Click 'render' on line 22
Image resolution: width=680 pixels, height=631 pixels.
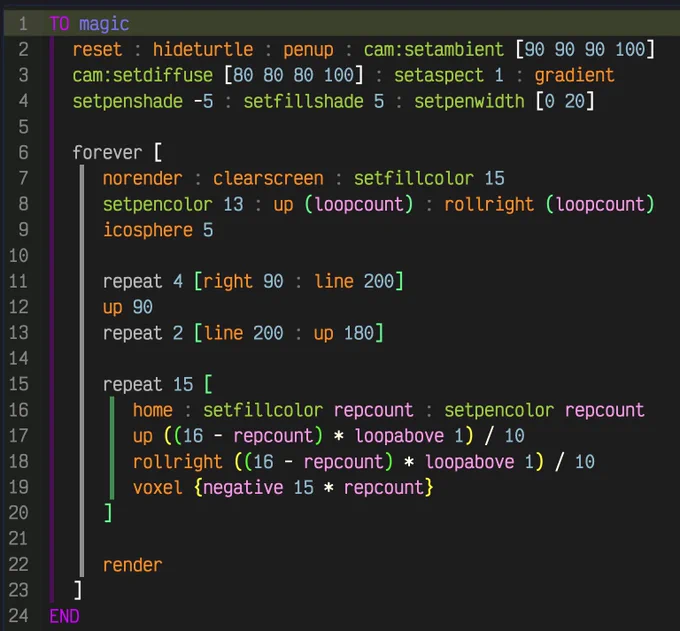[132, 565]
